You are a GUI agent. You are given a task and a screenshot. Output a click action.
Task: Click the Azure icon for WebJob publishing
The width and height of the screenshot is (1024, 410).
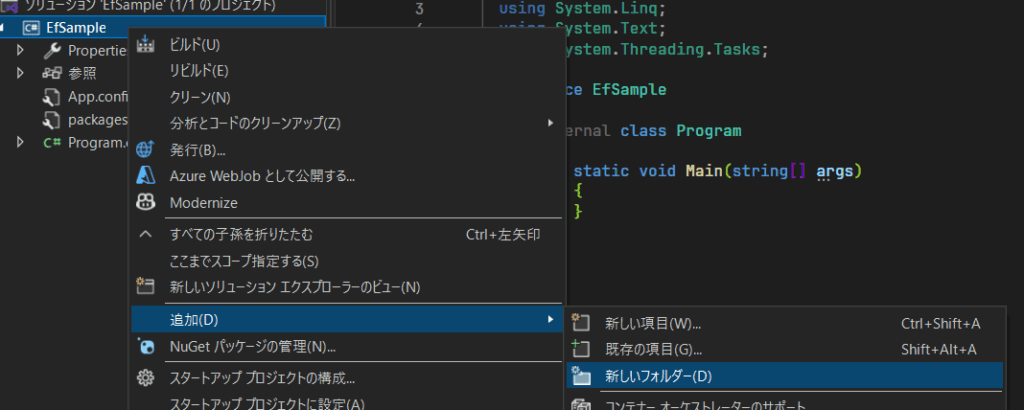pyautogui.click(x=146, y=176)
